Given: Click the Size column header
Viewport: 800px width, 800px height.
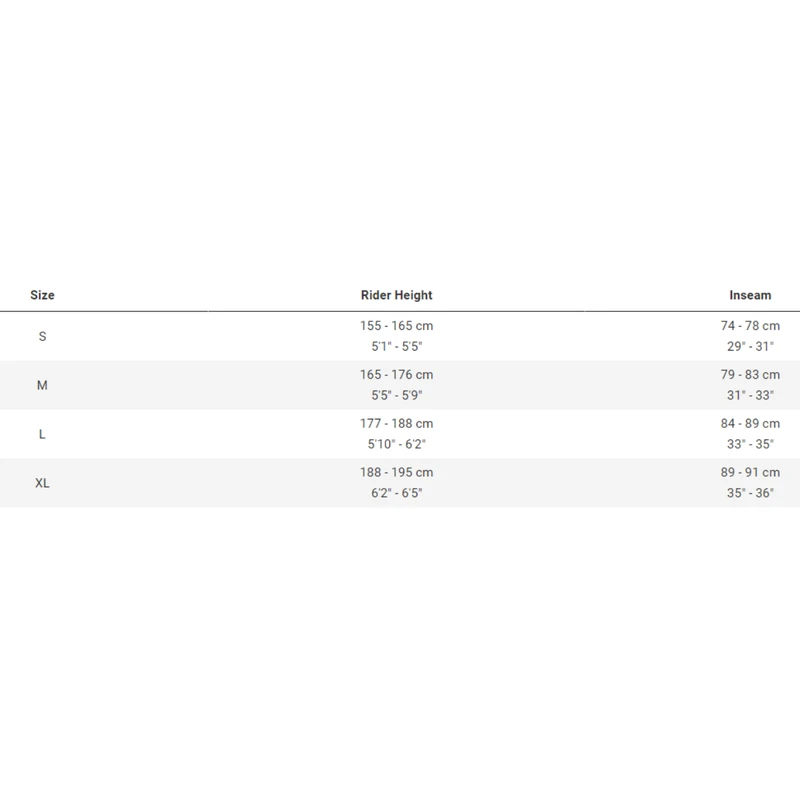Looking at the screenshot, I should pos(42,295).
